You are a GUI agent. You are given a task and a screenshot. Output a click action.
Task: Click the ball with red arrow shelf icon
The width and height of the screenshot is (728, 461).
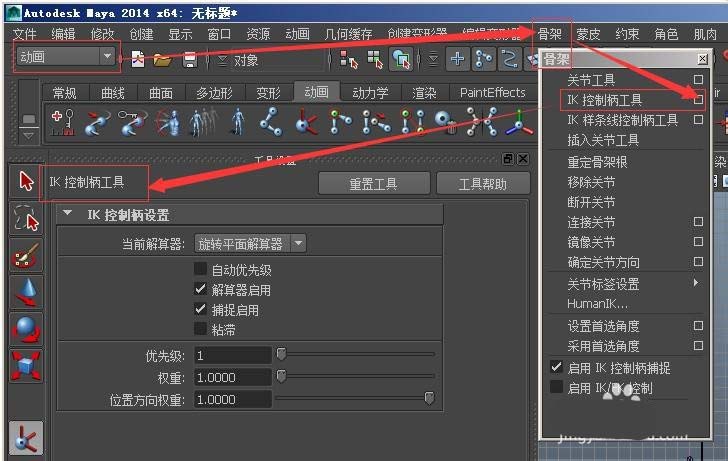pyautogui.click(x=97, y=123)
